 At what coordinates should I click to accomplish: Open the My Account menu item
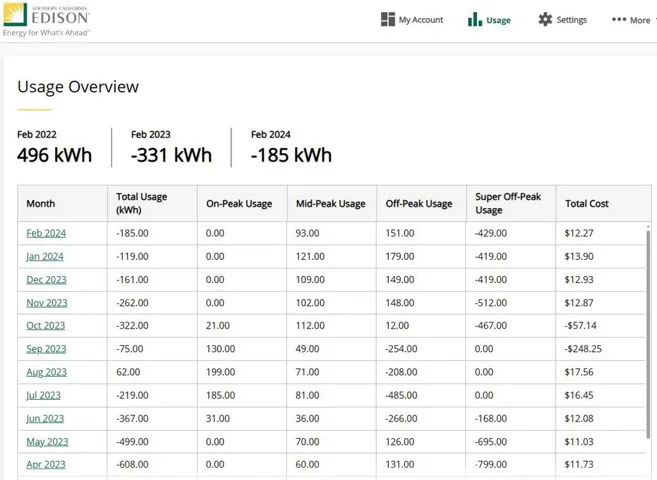coord(412,19)
